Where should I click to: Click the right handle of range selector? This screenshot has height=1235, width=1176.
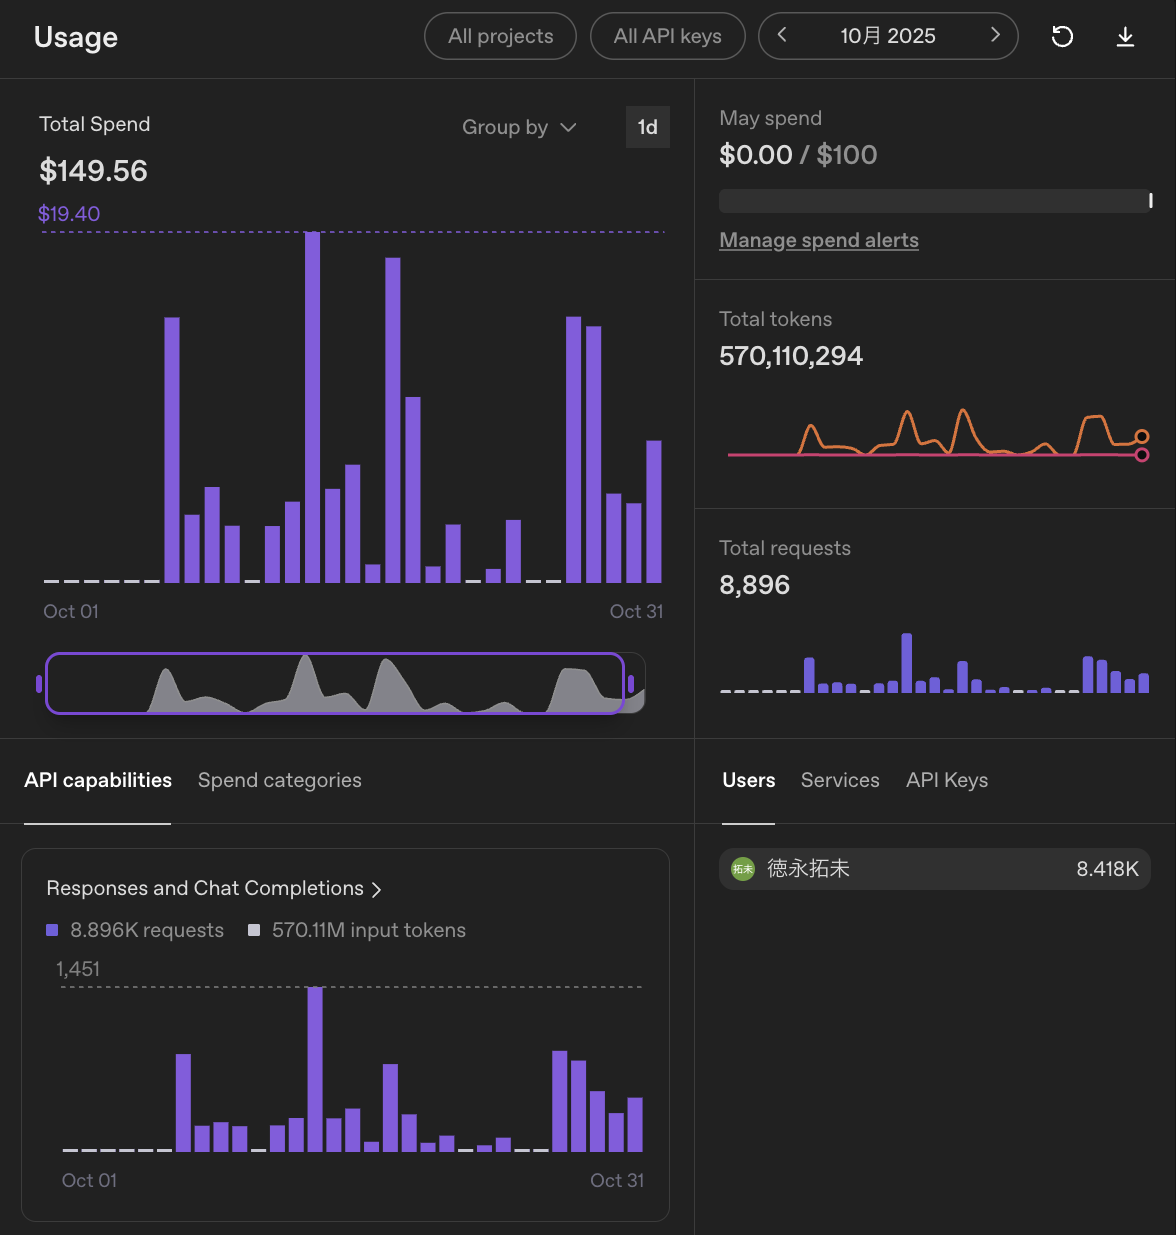(631, 684)
